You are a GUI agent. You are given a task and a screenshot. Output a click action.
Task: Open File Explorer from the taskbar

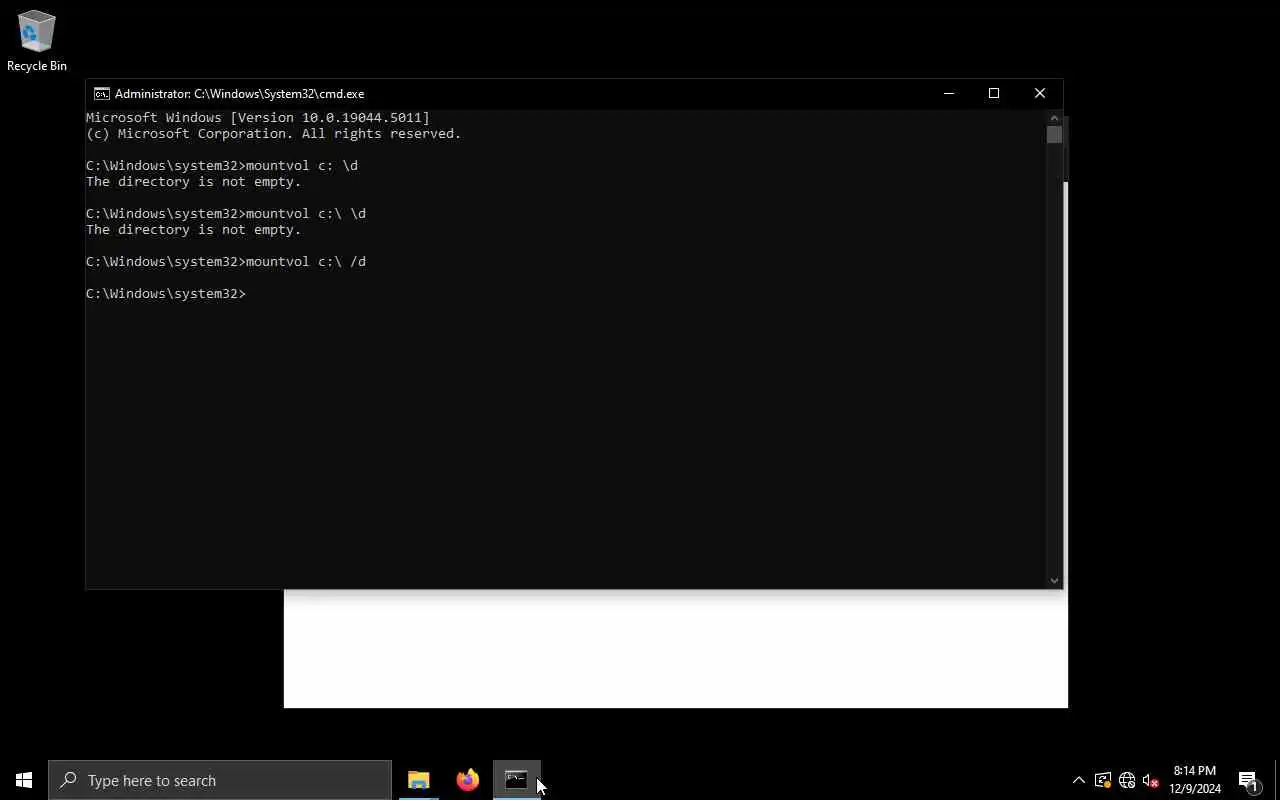(418, 780)
